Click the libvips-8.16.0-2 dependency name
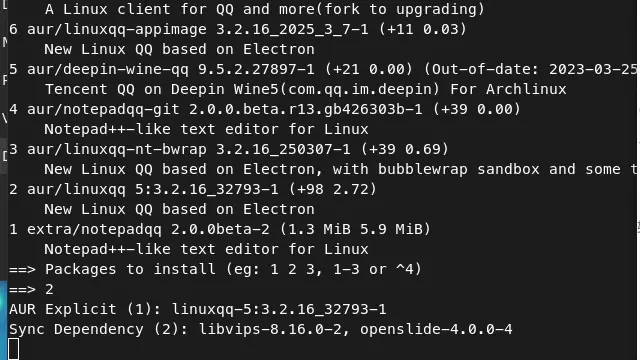Viewport: 640px width, 360px height. [x=270, y=329]
